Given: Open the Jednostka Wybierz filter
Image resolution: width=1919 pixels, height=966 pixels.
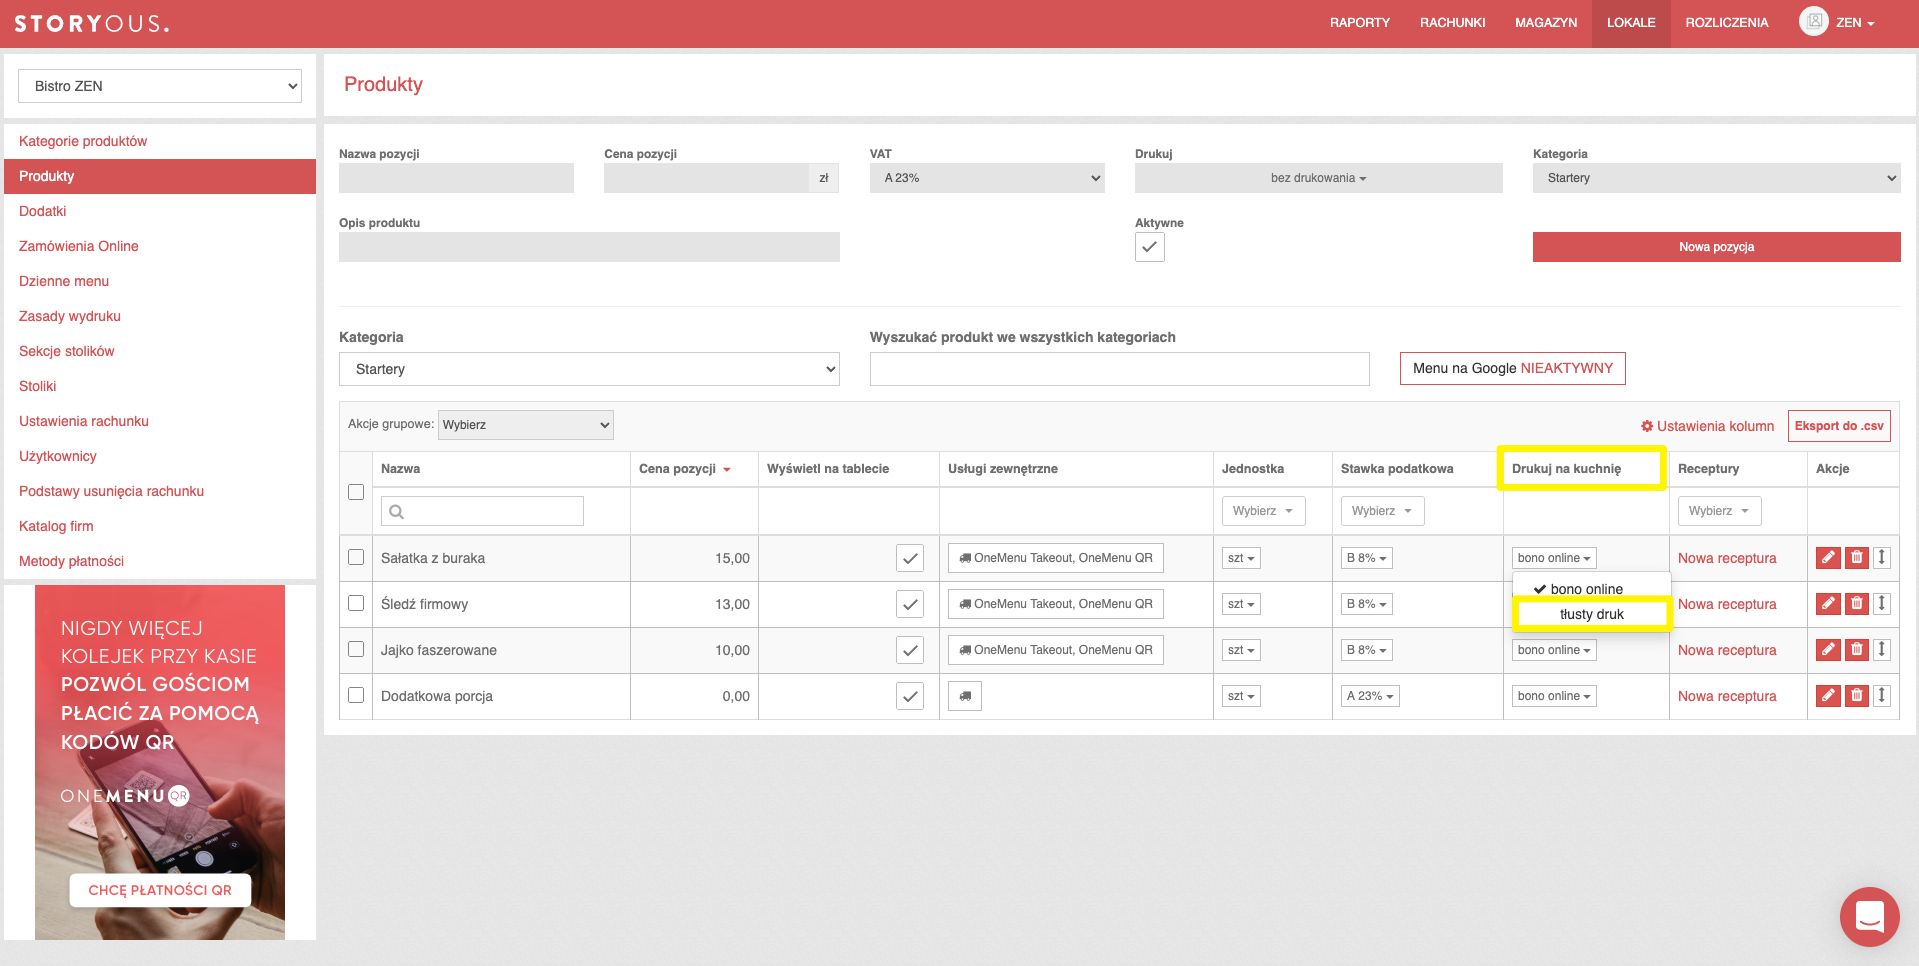Looking at the screenshot, I should (x=1263, y=511).
